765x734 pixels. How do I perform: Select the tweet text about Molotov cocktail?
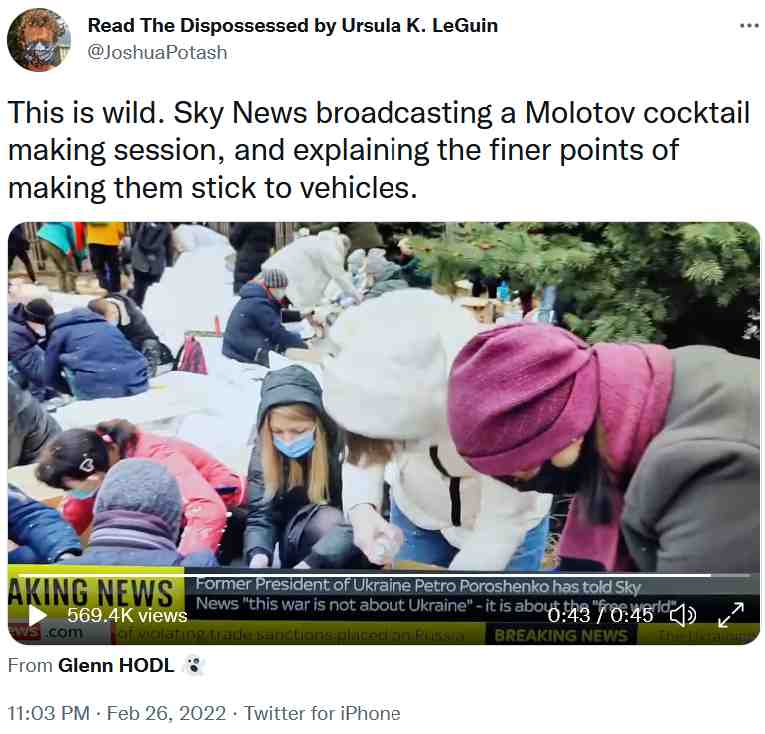click(x=379, y=150)
